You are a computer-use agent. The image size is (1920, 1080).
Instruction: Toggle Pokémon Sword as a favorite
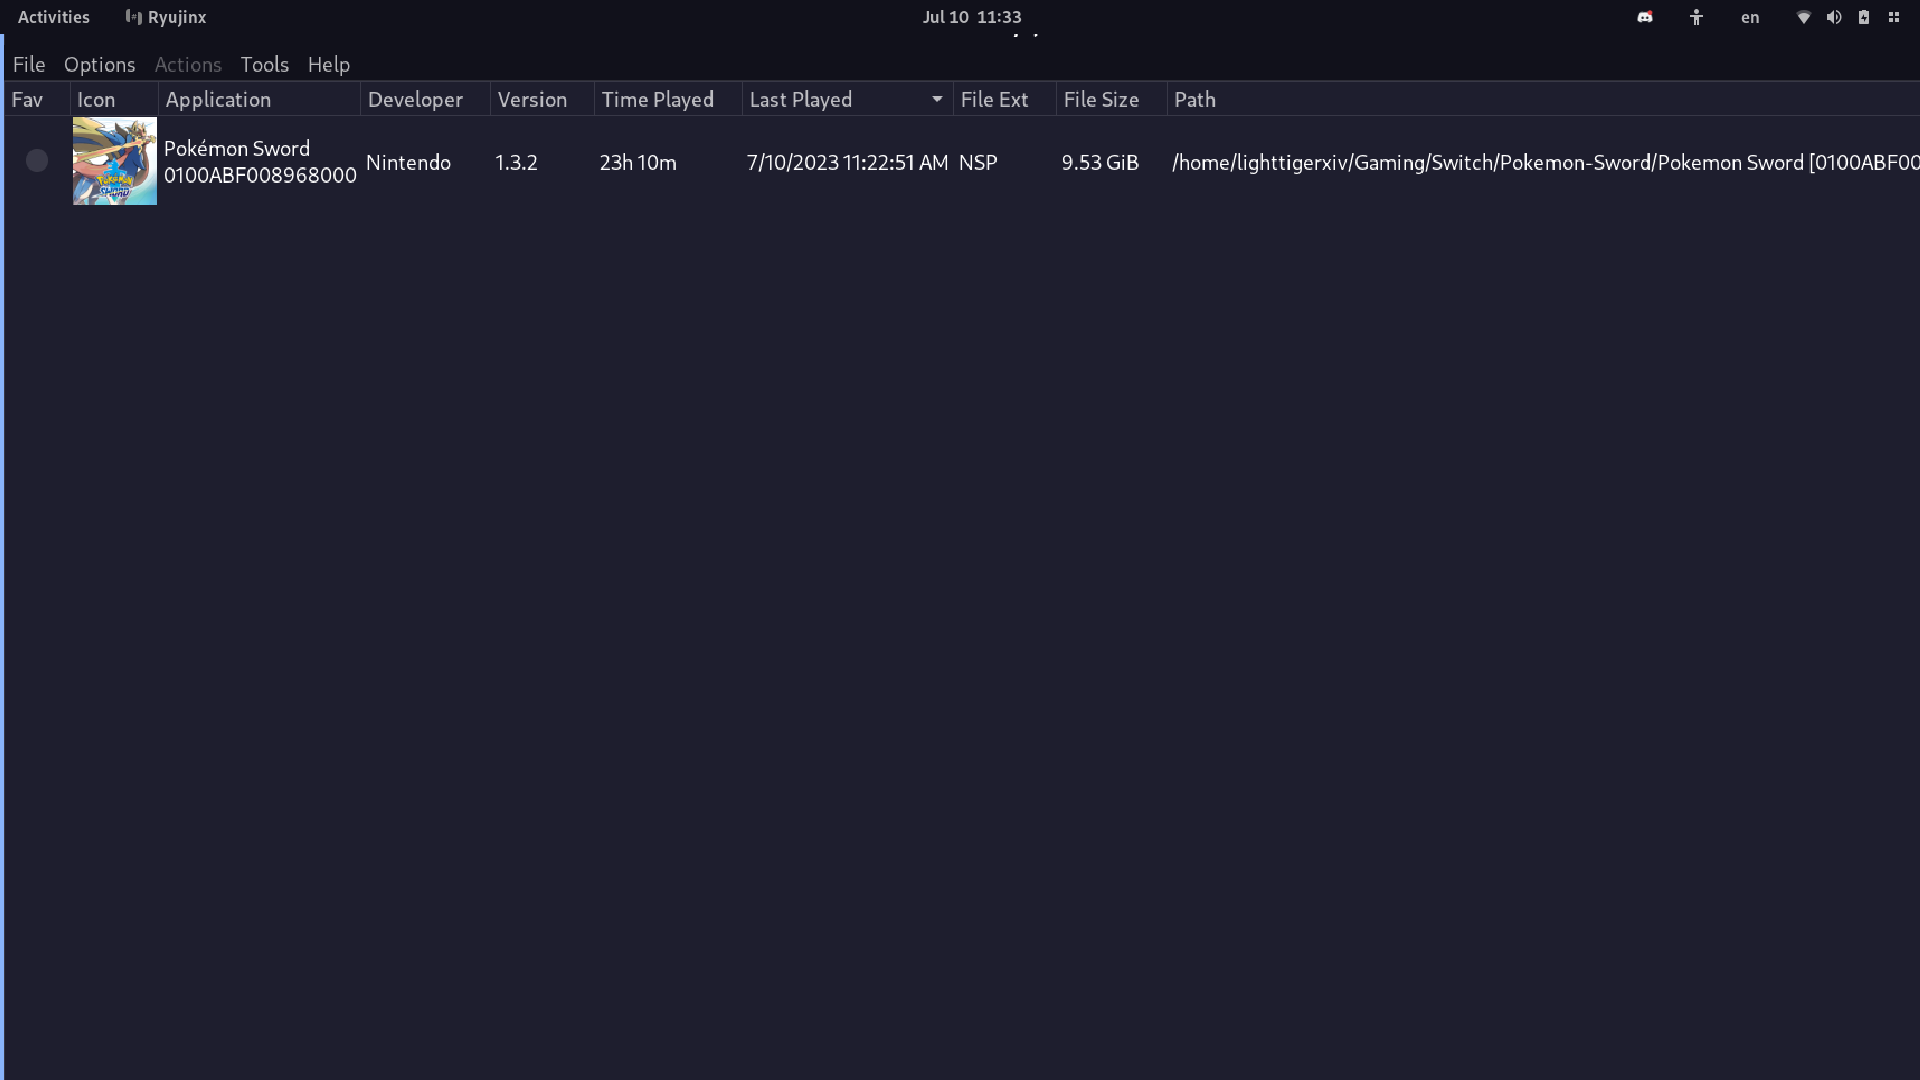point(37,160)
